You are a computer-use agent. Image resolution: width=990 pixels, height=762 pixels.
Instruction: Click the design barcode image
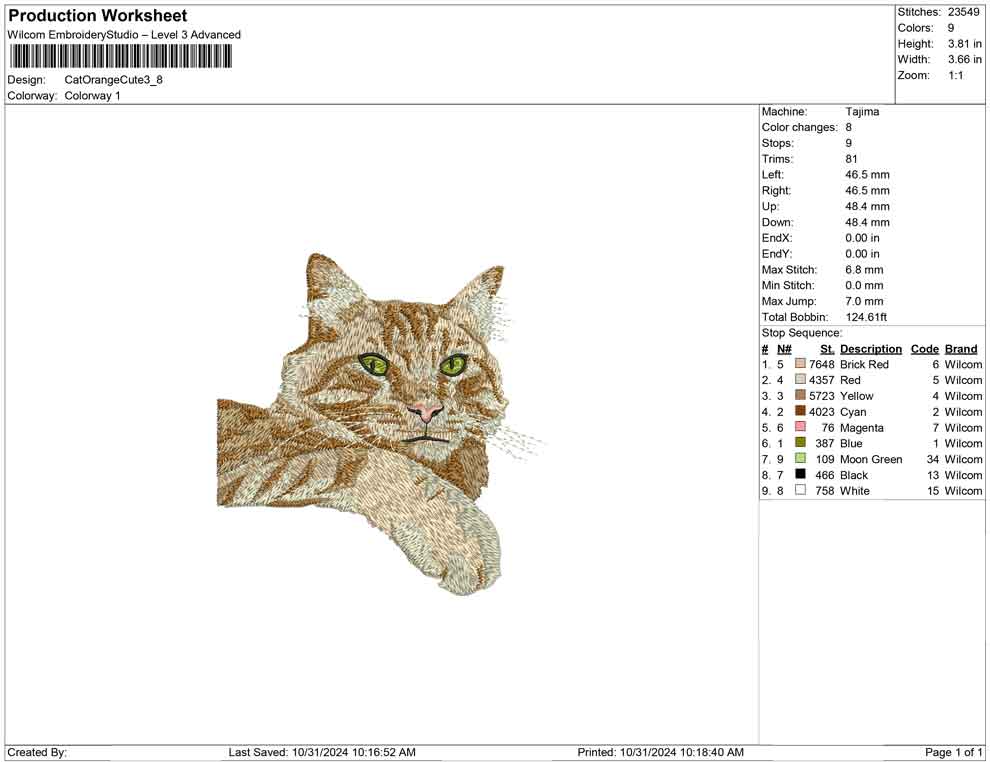click(120, 56)
